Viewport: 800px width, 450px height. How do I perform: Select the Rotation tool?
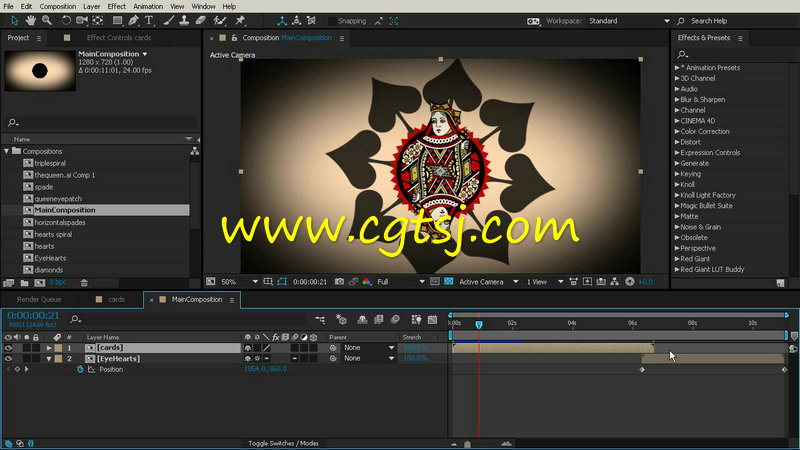66,20
